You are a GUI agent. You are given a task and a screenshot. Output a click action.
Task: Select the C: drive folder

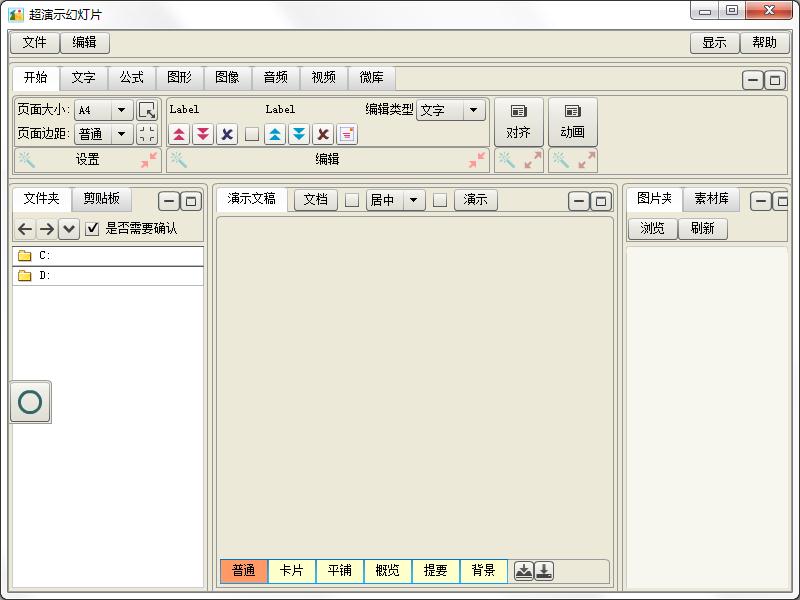[45, 256]
